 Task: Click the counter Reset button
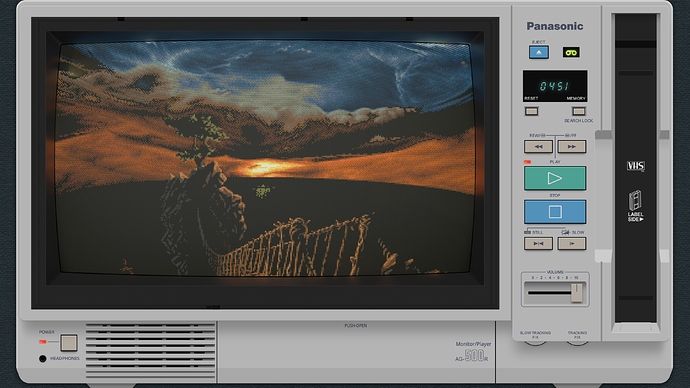(532, 111)
